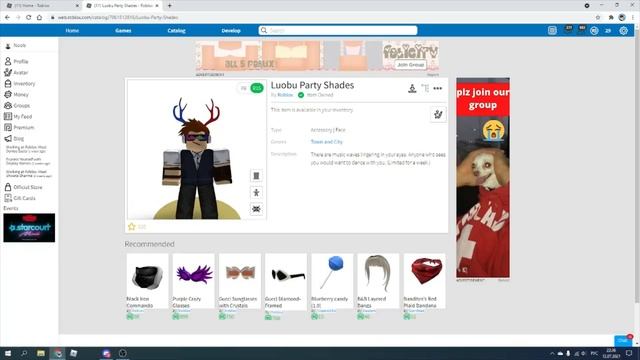Click the try-on avatar icon beside title
This screenshot has height=360, width=640.
[x=412, y=88]
